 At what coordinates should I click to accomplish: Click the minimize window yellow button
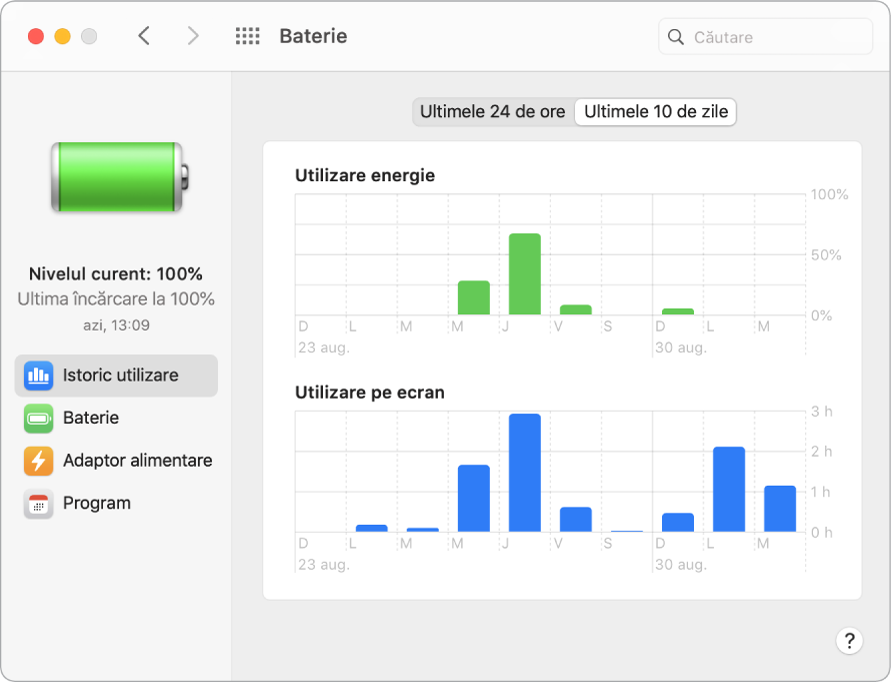pos(62,36)
